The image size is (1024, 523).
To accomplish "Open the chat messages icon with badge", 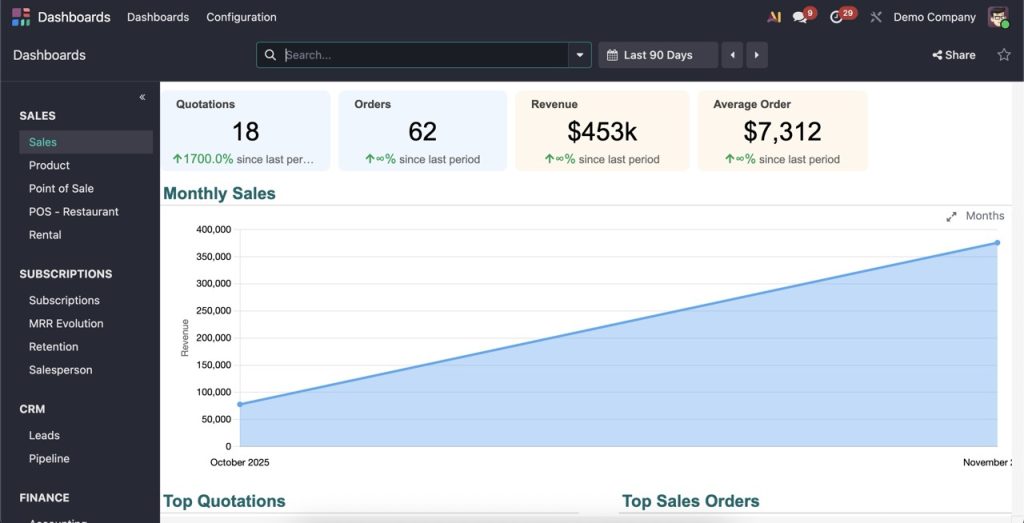I will (x=800, y=17).
